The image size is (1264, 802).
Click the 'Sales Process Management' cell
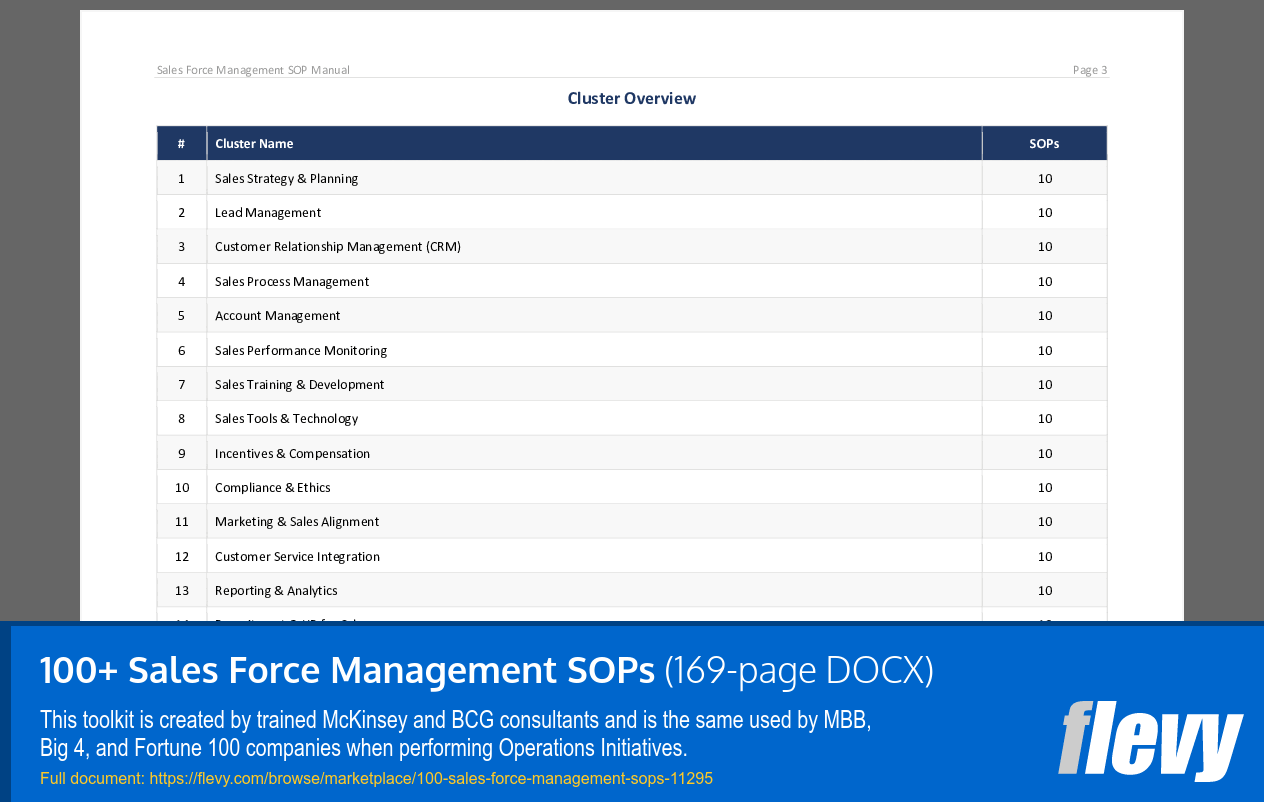pyautogui.click(x=291, y=281)
